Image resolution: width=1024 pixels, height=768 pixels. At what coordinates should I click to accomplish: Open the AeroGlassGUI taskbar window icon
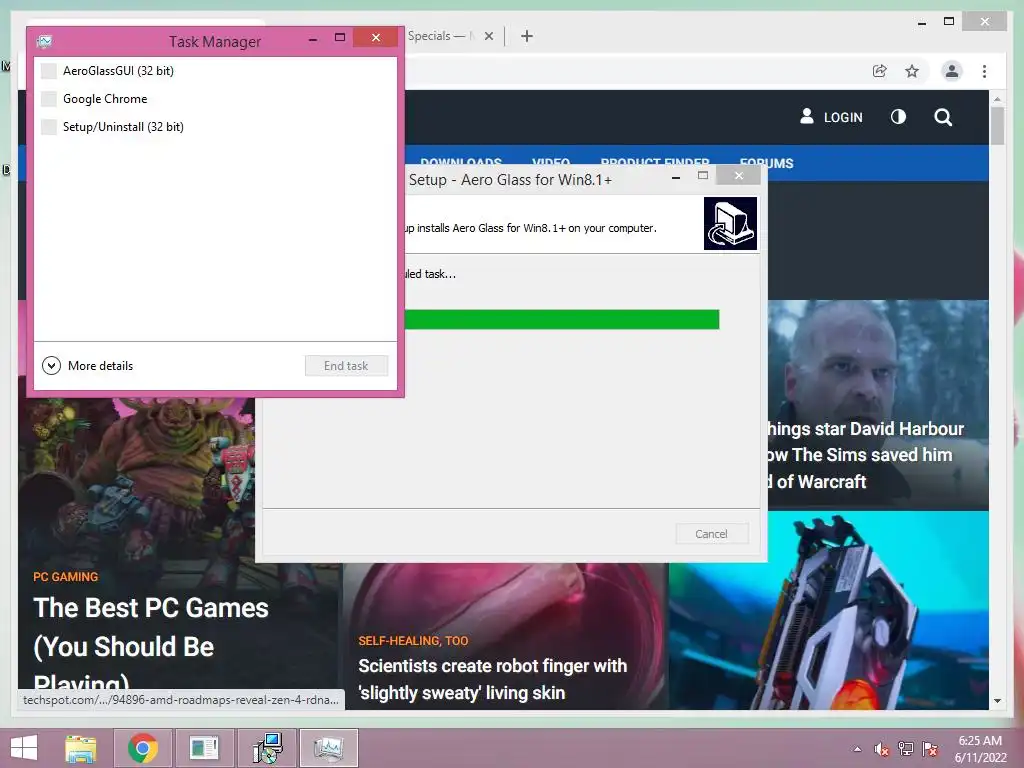pos(204,748)
